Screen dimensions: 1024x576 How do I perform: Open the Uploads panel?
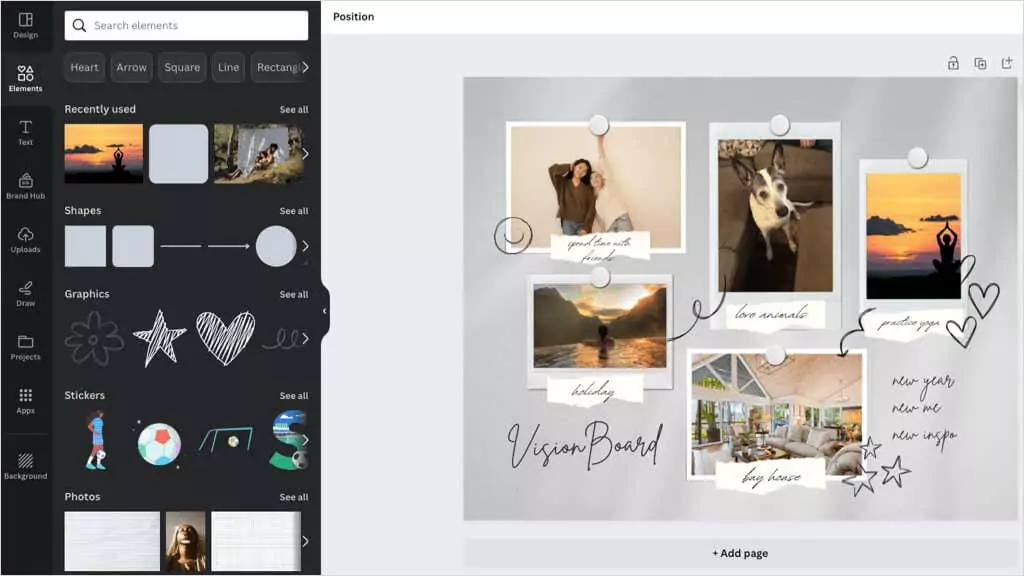[25, 240]
